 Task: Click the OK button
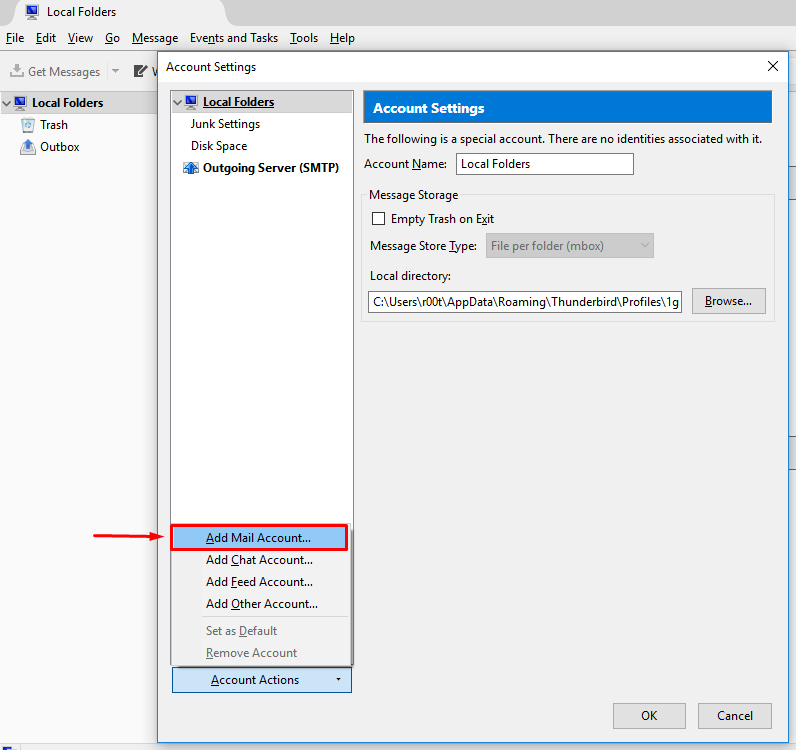(649, 715)
